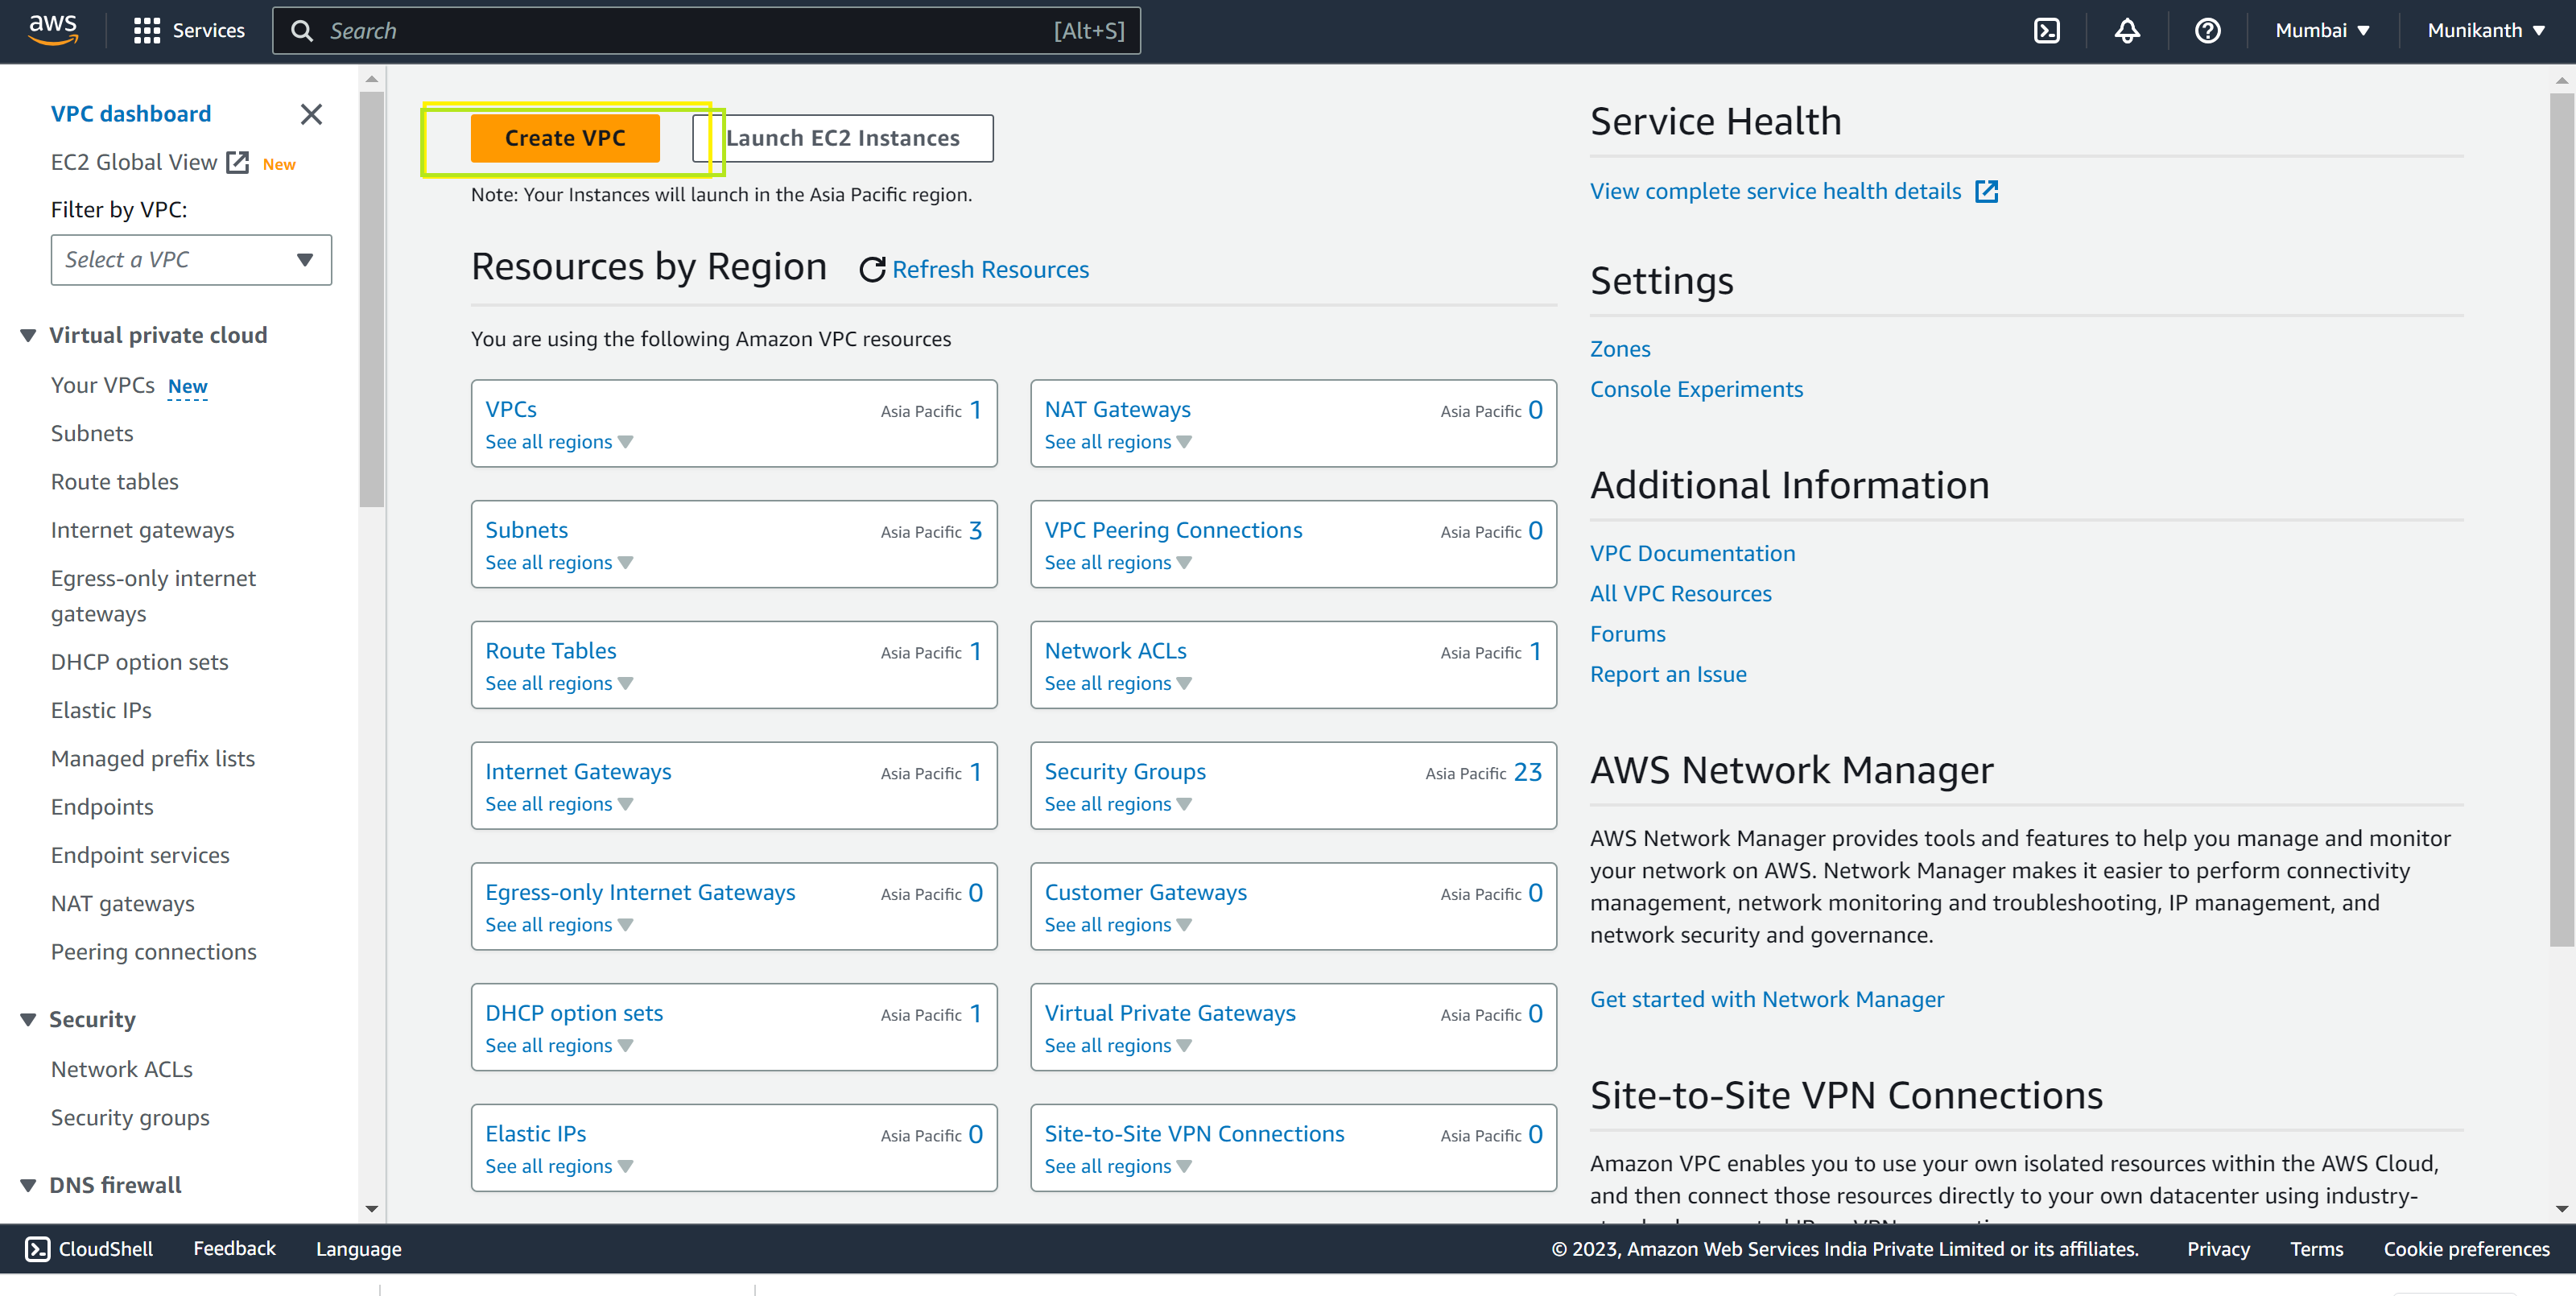Image resolution: width=2576 pixels, height=1296 pixels.
Task: Open the Services grid menu
Action: 146,30
